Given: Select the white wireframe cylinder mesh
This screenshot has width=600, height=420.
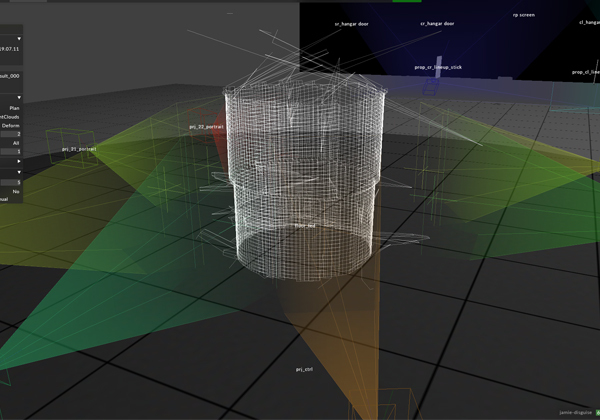Looking at the screenshot, I should pyautogui.click(x=303, y=170).
